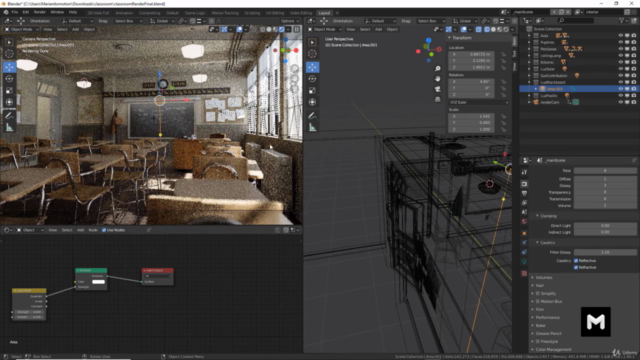The image size is (640, 360).
Task: Toggle the Use Nodes checkbox
Action: tap(104, 230)
